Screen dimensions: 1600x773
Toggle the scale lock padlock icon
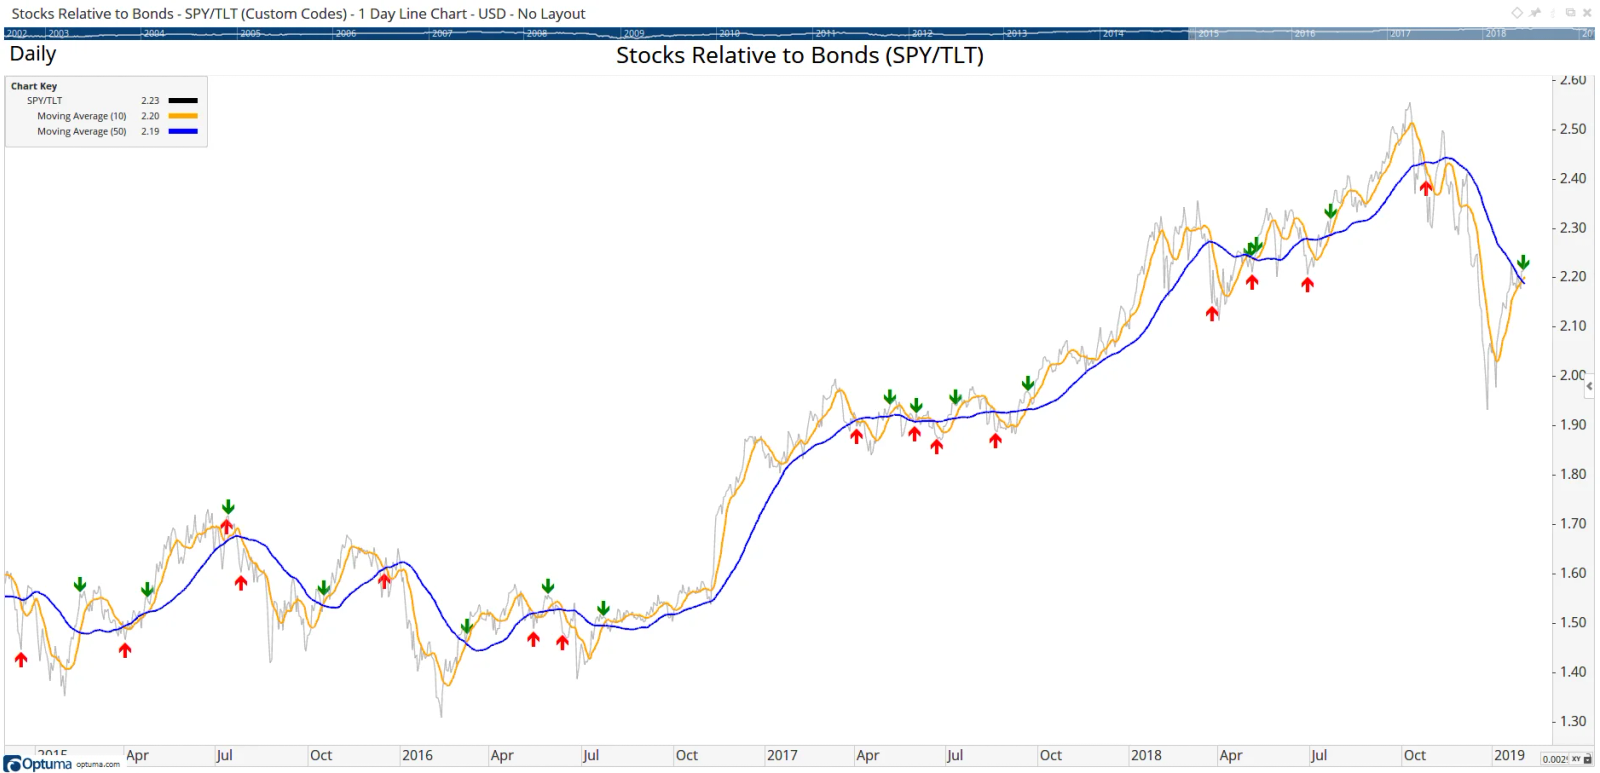point(1587,759)
